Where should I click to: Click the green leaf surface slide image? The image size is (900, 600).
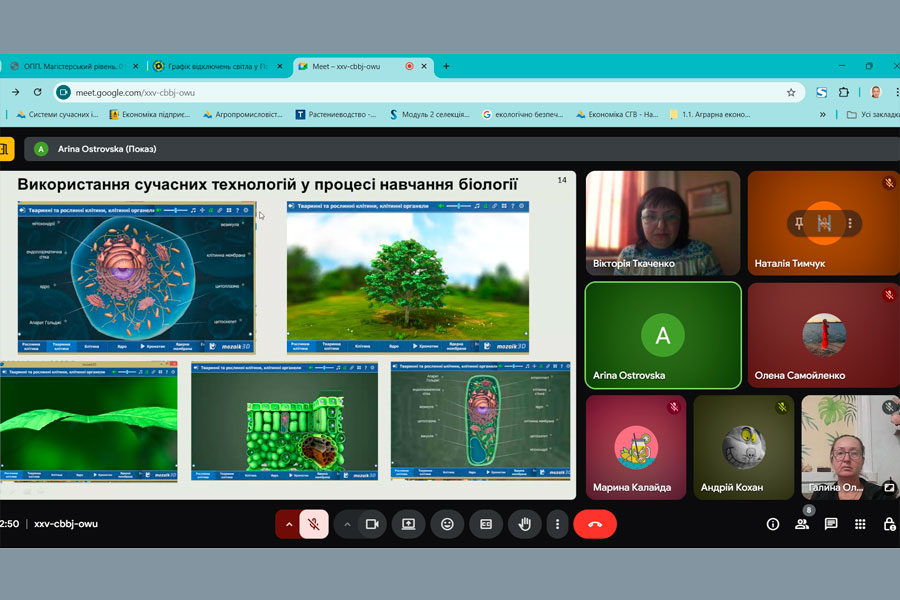(89, 421)
